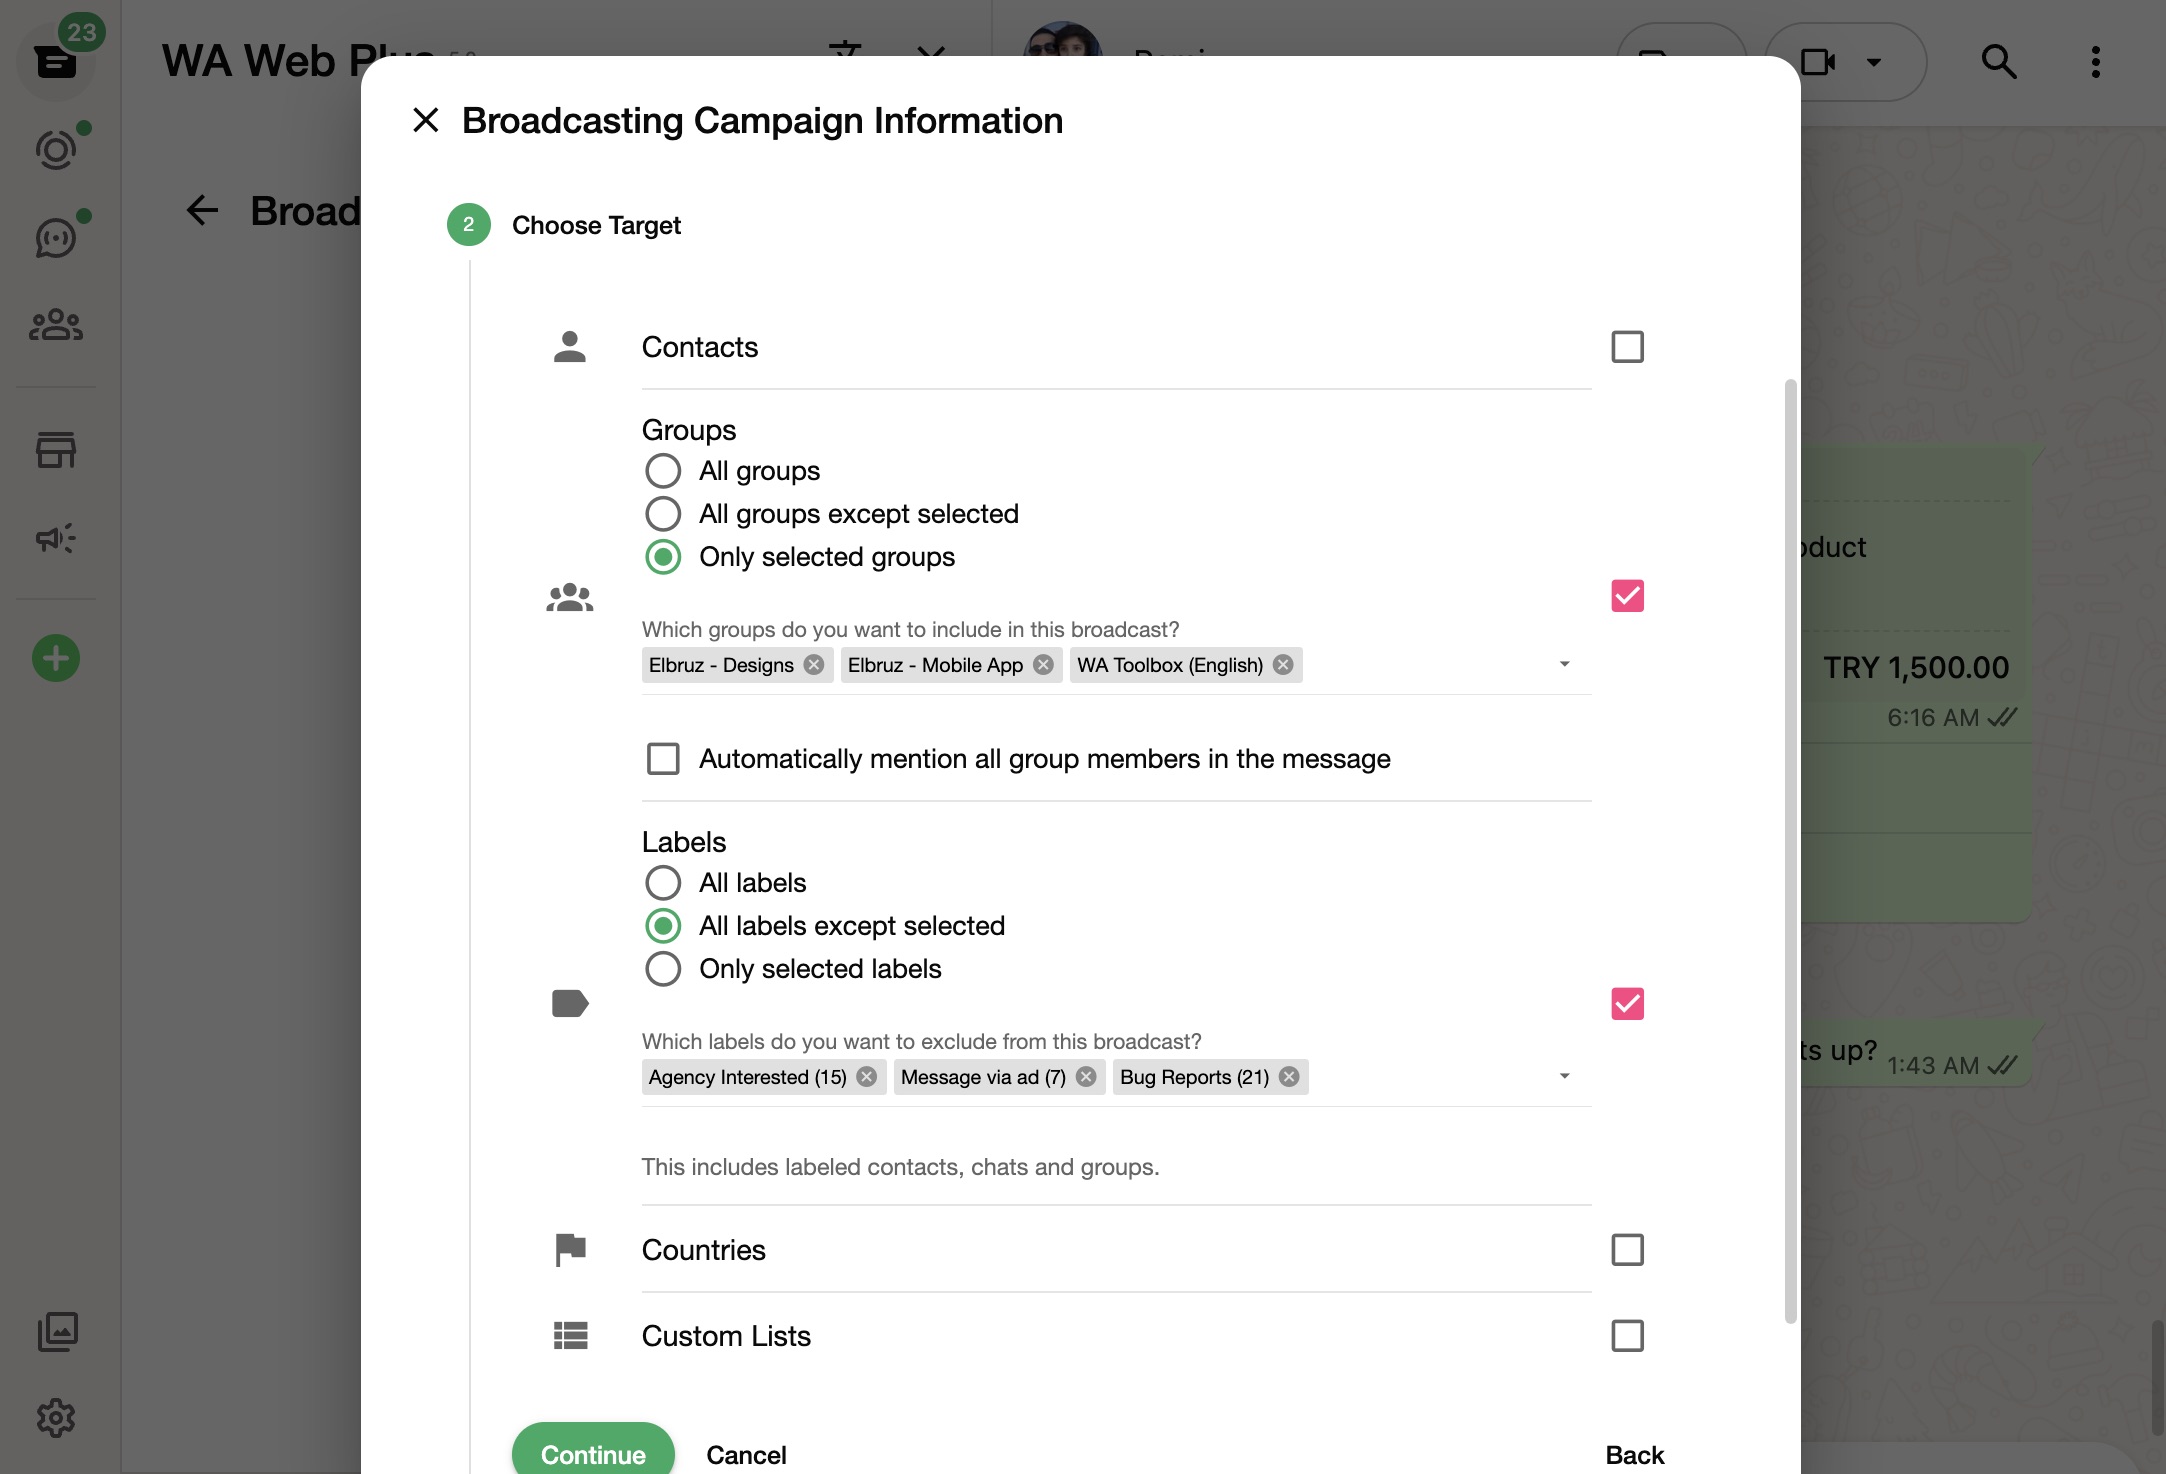
Task: Select the 'Only selected labels' radio button
Action: pyautogui.click(x=663, y=968)
